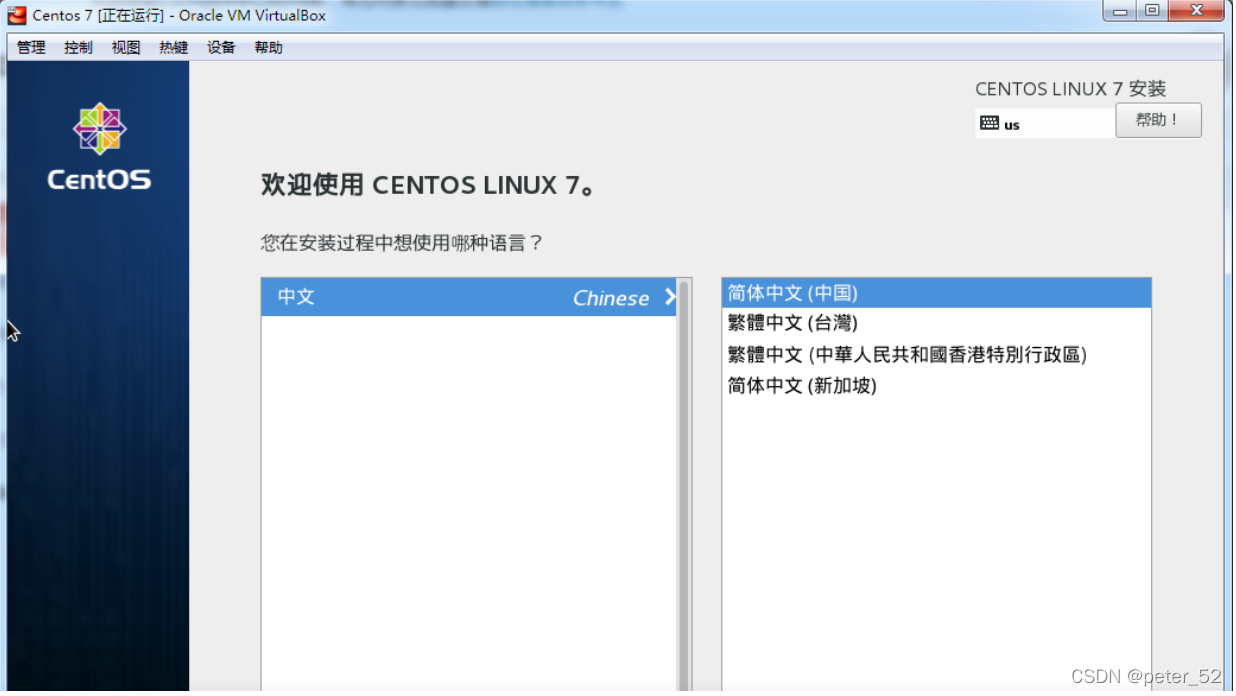Viewport: 1236px width, 696px height.
Task: Minimize the VirtualBox window
Action: [x=1120, y=12]
